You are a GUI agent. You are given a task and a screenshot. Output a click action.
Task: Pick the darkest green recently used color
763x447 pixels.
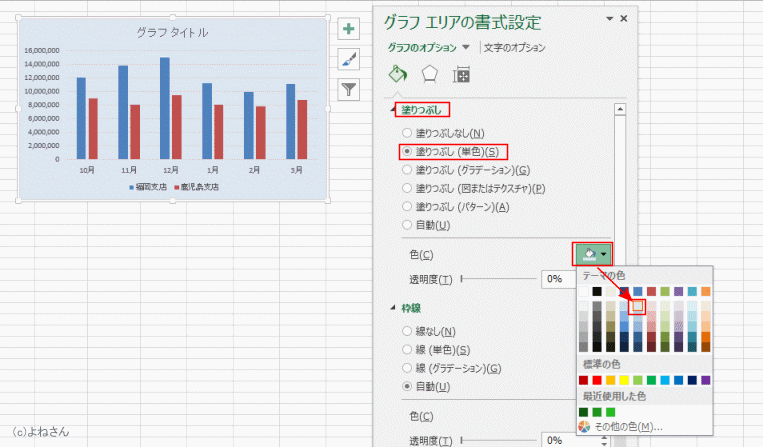pyautogui.click(x=583, y=412)
